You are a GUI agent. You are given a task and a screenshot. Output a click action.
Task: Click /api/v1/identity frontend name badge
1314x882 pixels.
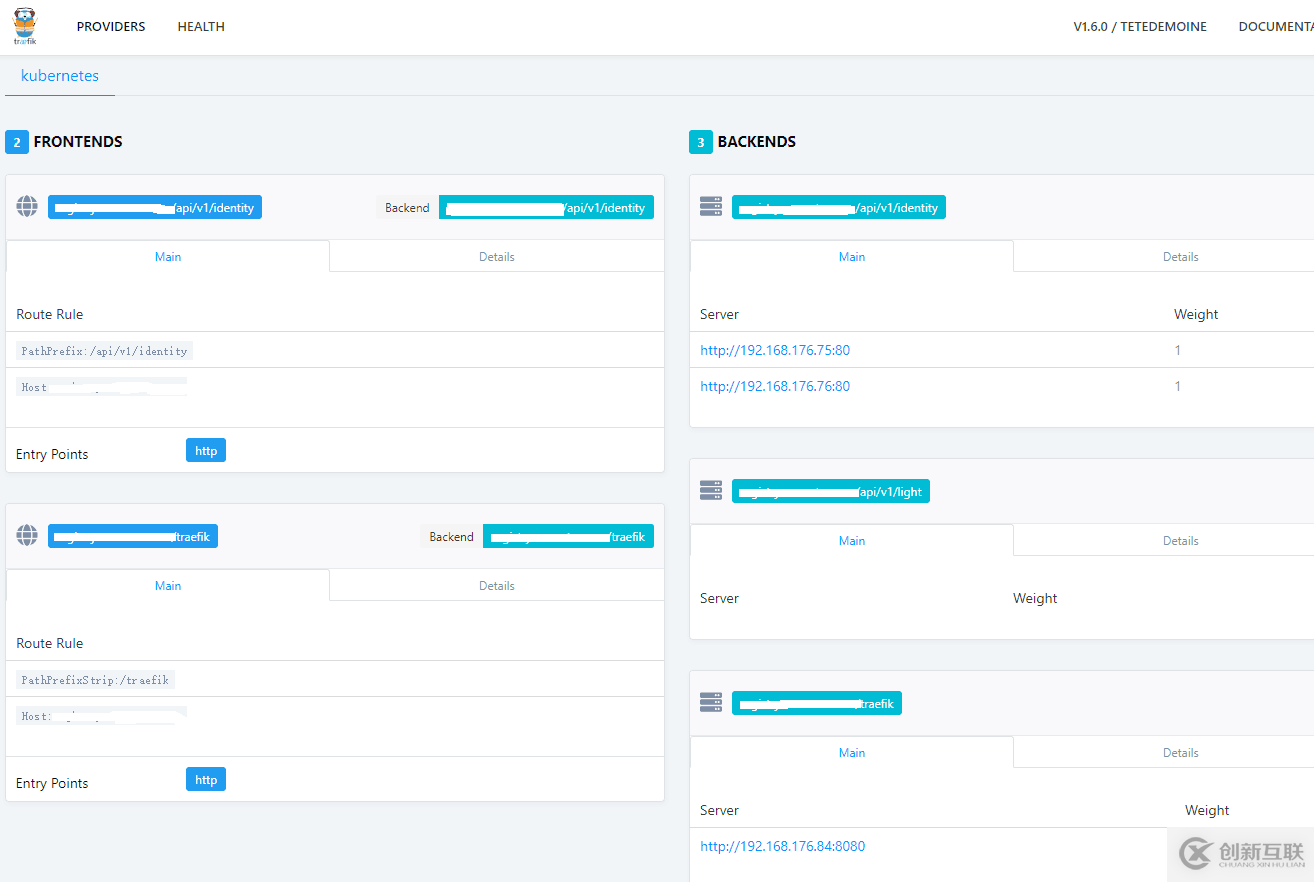pyautogui.click(x=155, y=207)
